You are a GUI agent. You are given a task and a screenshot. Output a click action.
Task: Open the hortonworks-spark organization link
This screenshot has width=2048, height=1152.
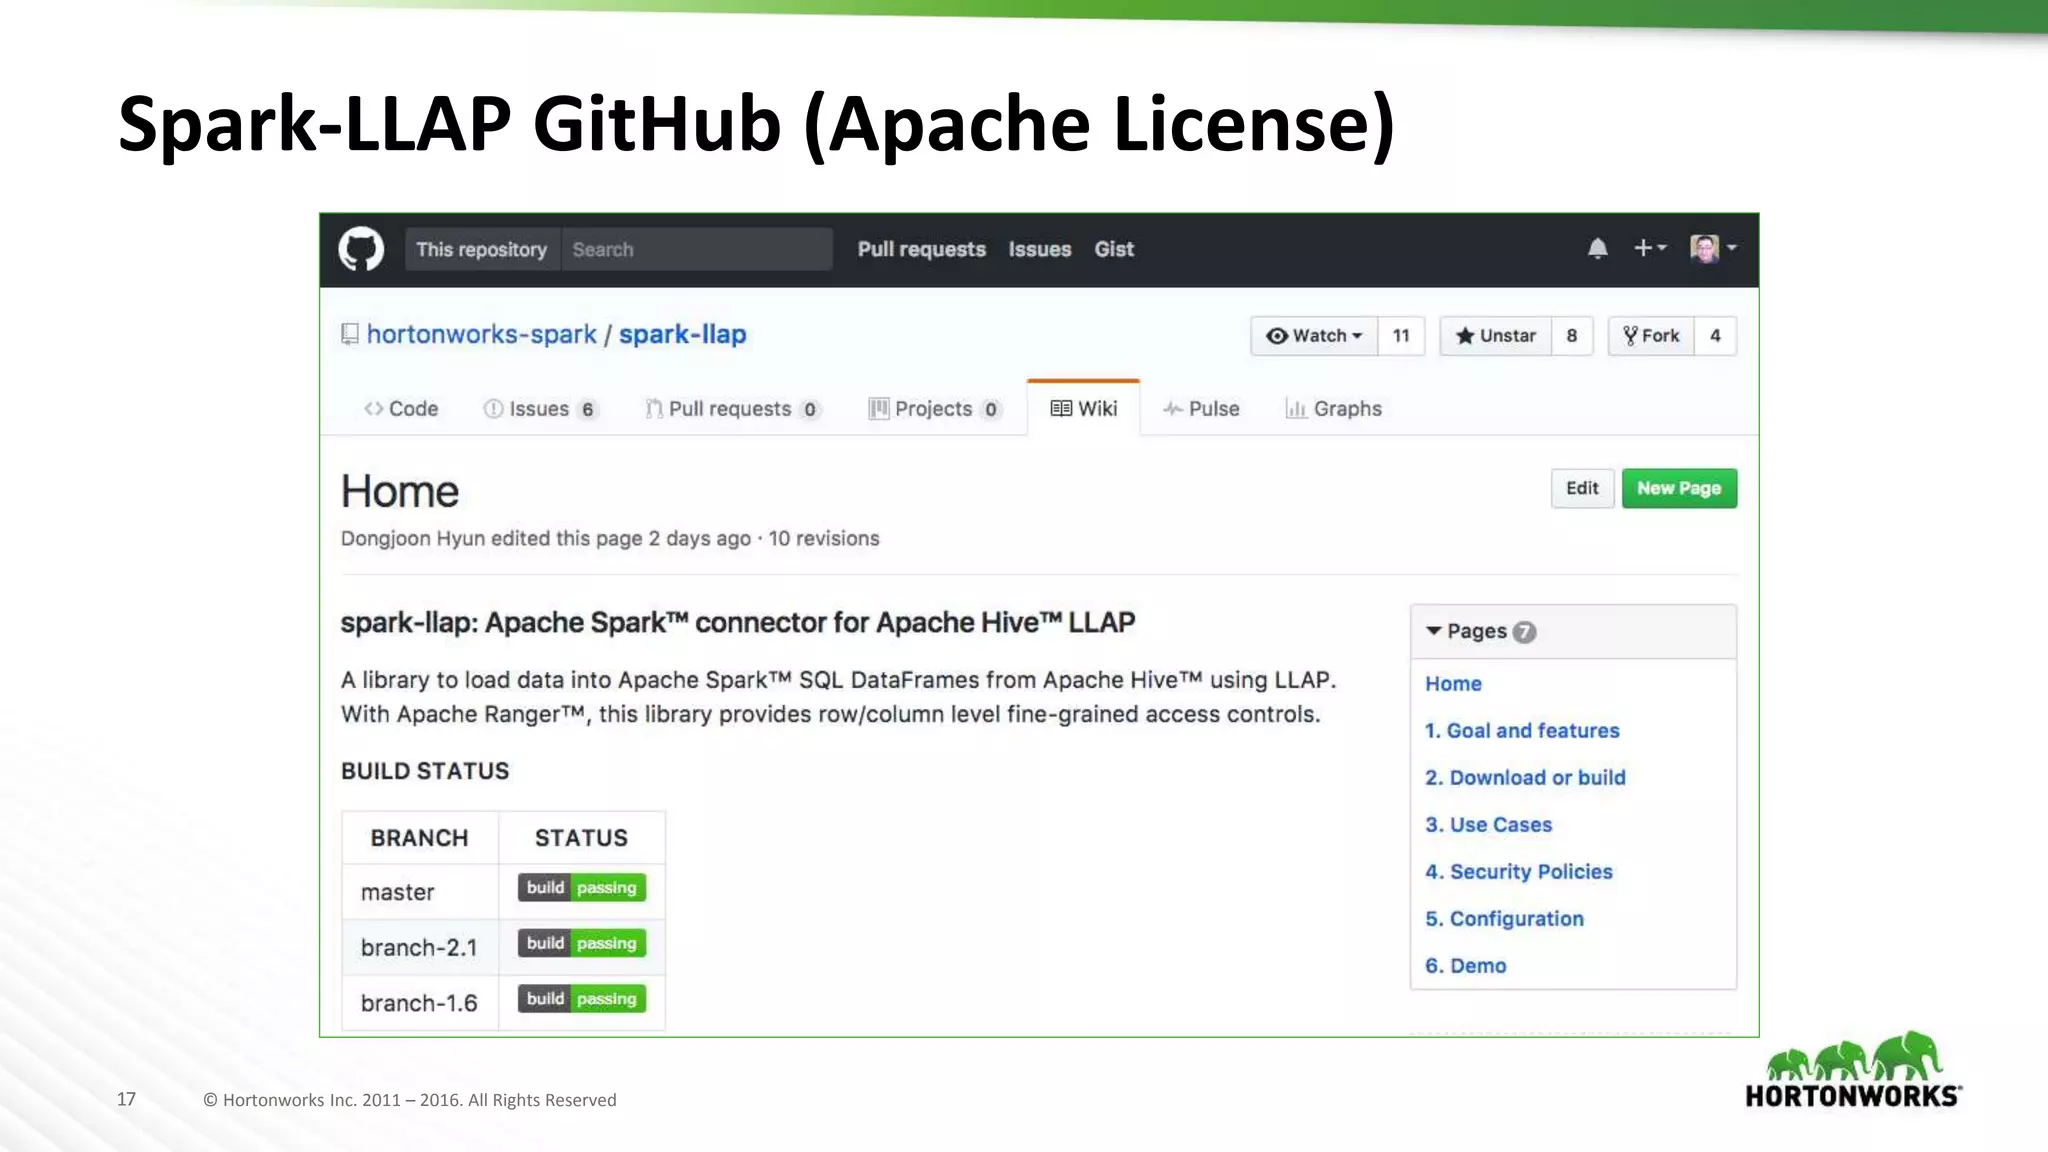pyautogui.click(x=481, y=334)
